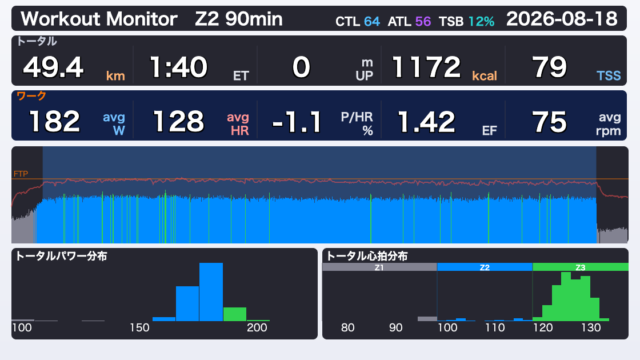This screenshot has width=640, height=360.
Task: Select the Z2 heart rate zone header
Action: point(484,267)
